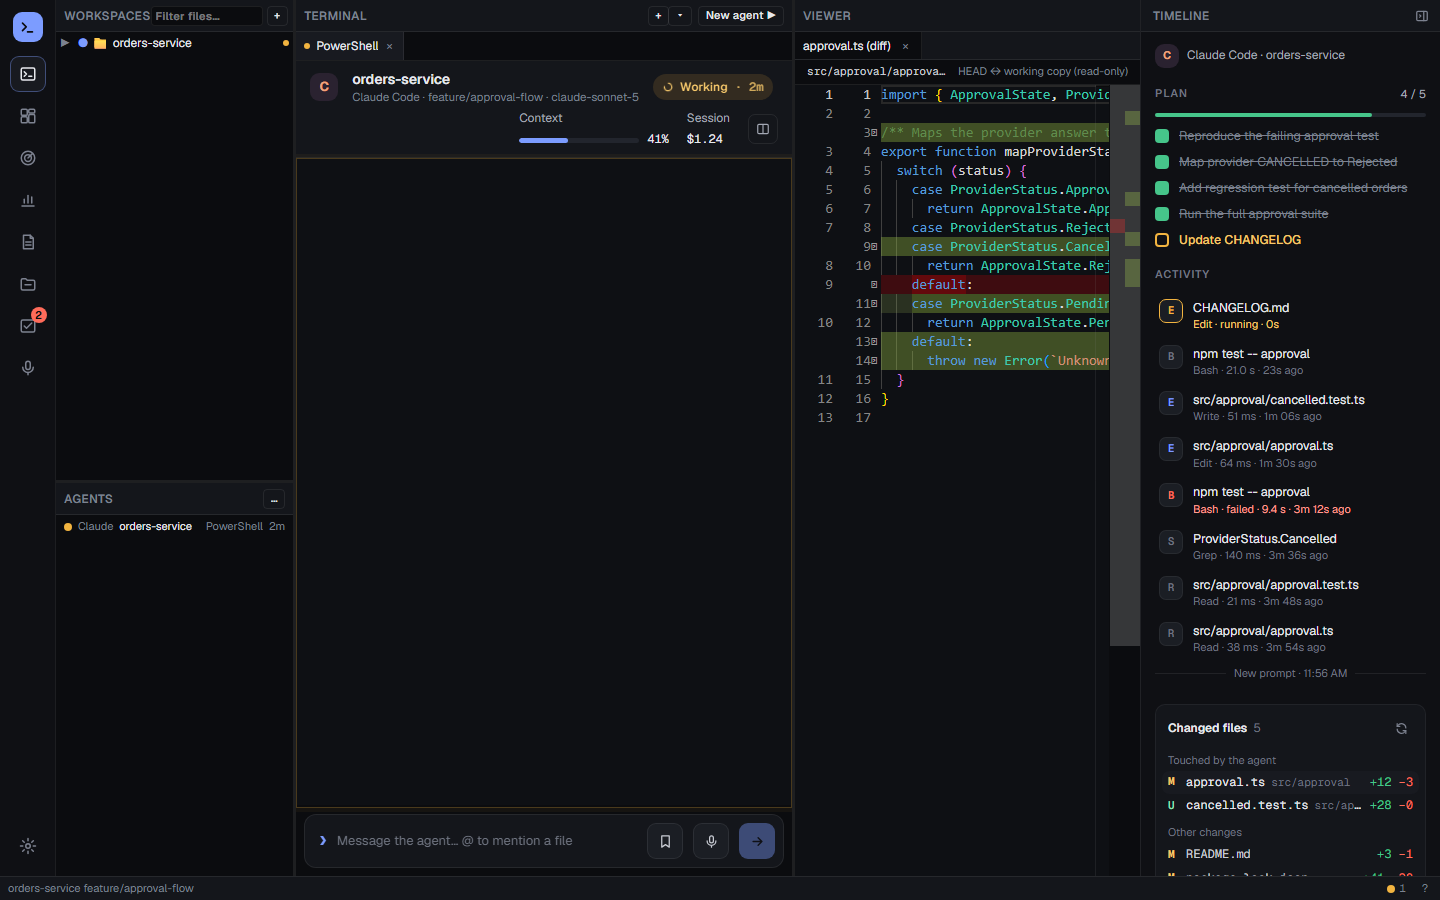Open the dashboard grid sidebar icon
Viewport: 1440px width, 900px height.
(x=28, y=116)
